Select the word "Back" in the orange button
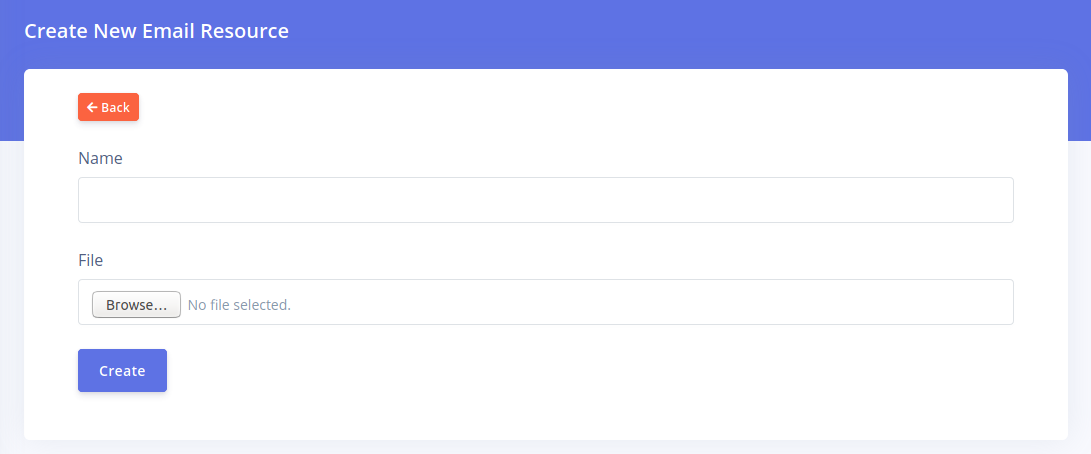The image size is (1091, 454). coord(115,107)
